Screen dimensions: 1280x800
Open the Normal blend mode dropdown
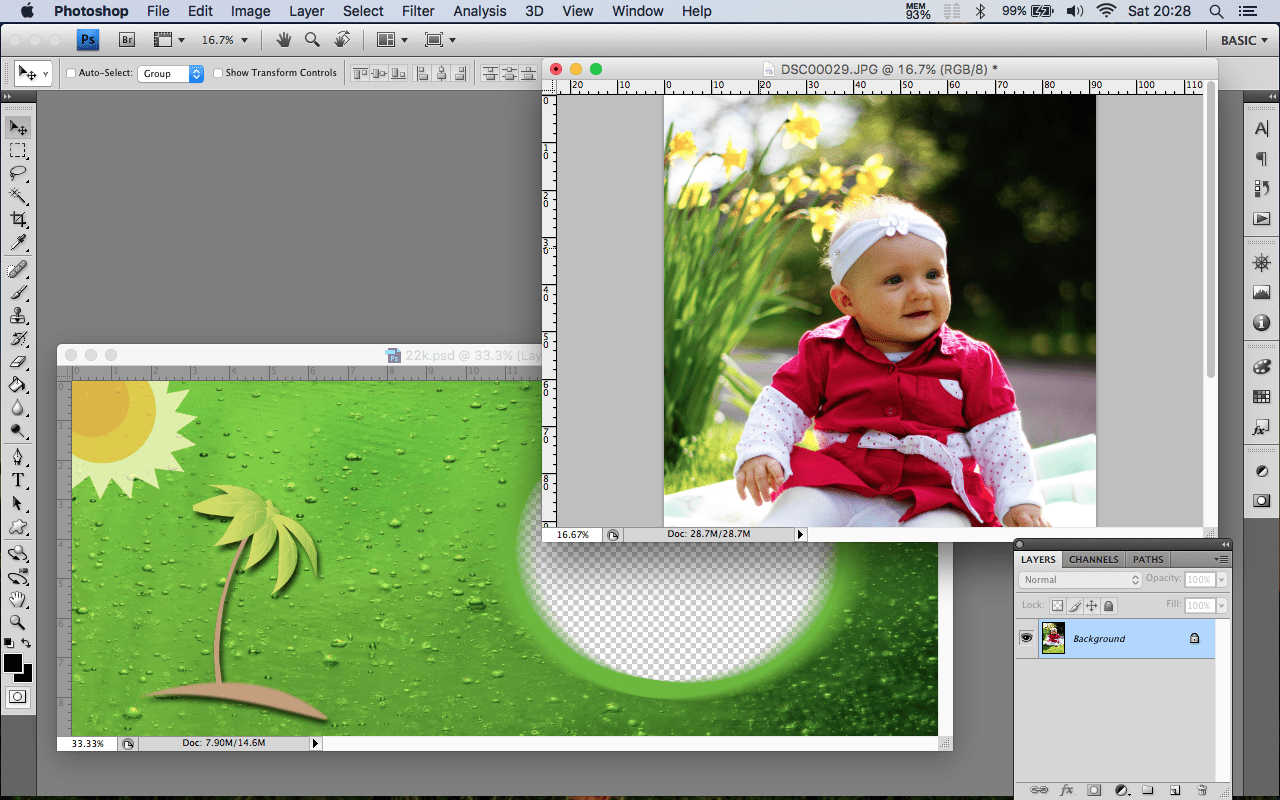click(1080, 580)
